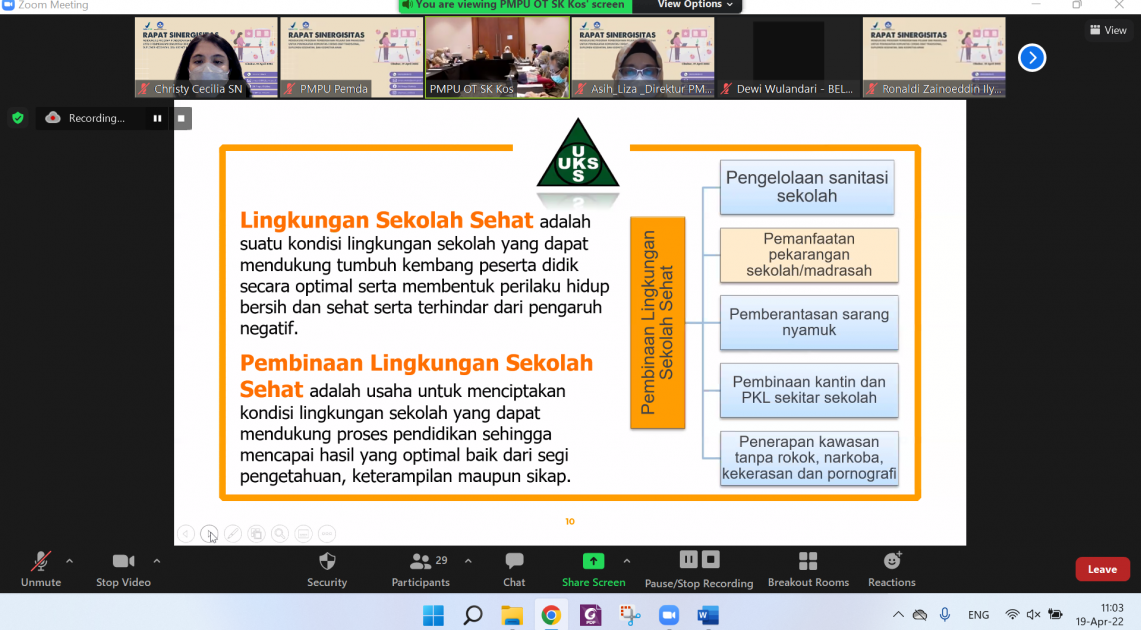Pause recording via top-left indicator
Screen dimensions: 1141x630
pos(157,118)
